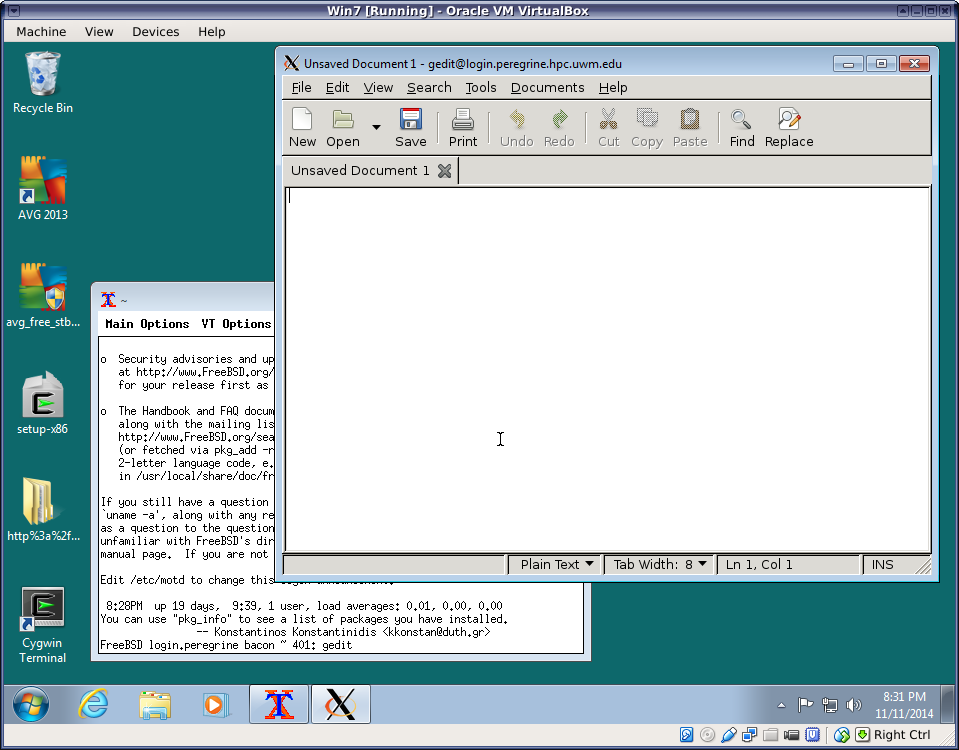Open Find with magnifier icon
Image resolution: width=959 pixels, height=750 pixels.
[x=742, y=128]
